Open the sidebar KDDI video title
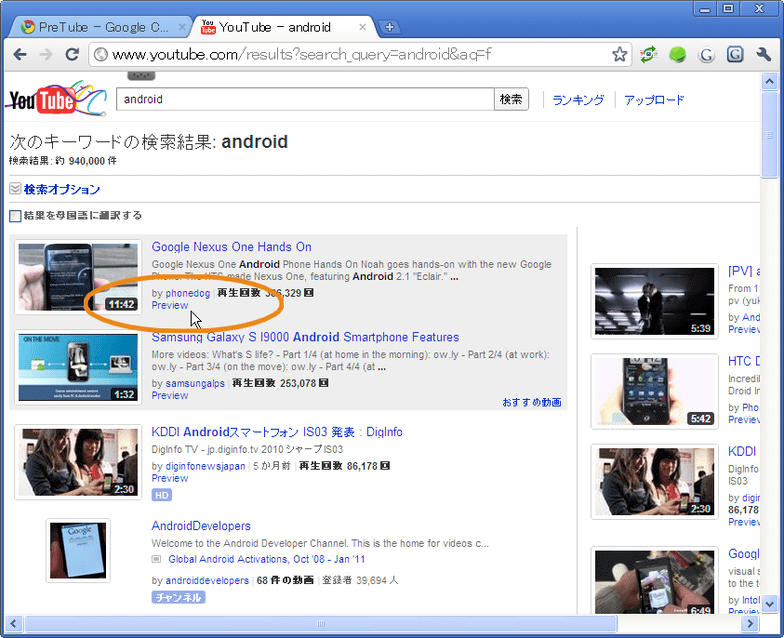 click(742, 452)
